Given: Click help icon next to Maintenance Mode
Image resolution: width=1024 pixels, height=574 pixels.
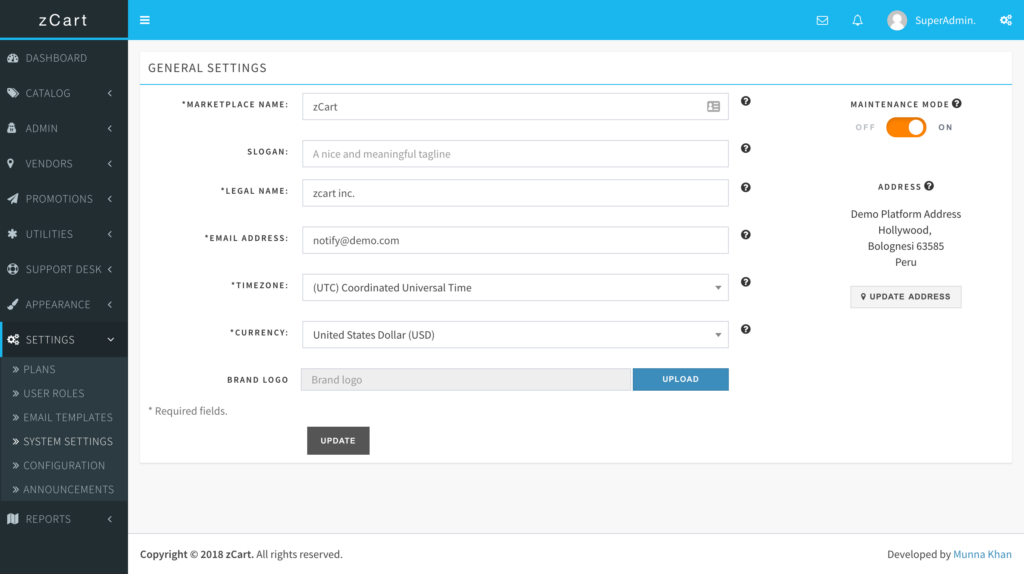Looking at the screenshot, I should (x=957, y=104).
